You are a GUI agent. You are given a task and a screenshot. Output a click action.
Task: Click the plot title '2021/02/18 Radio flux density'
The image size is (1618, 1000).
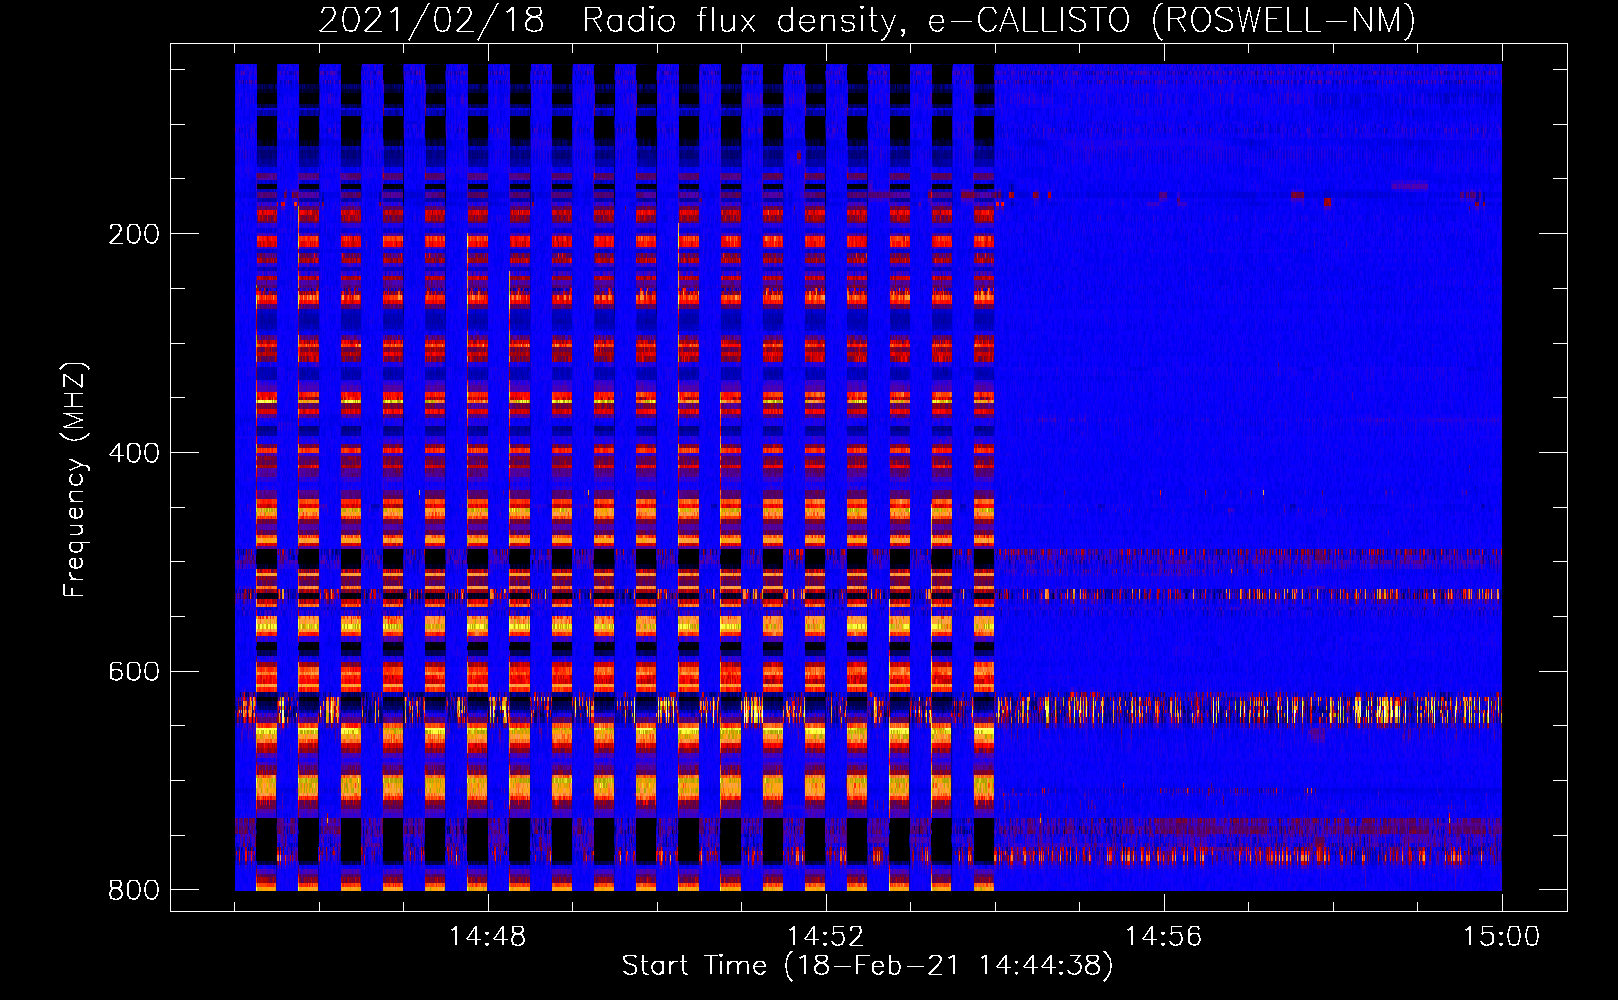(x=867, y=20)
